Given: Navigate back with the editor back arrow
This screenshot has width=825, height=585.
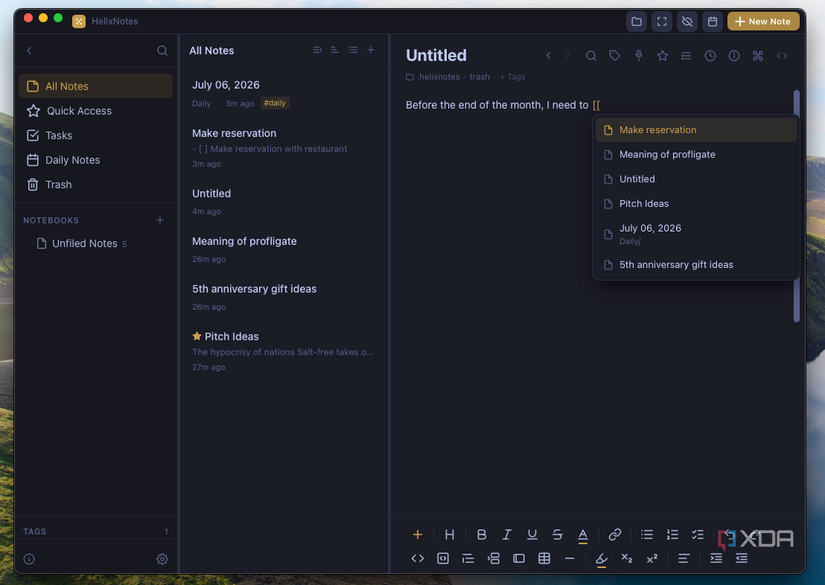Looking at the screenshot, I should click(548, 55).
